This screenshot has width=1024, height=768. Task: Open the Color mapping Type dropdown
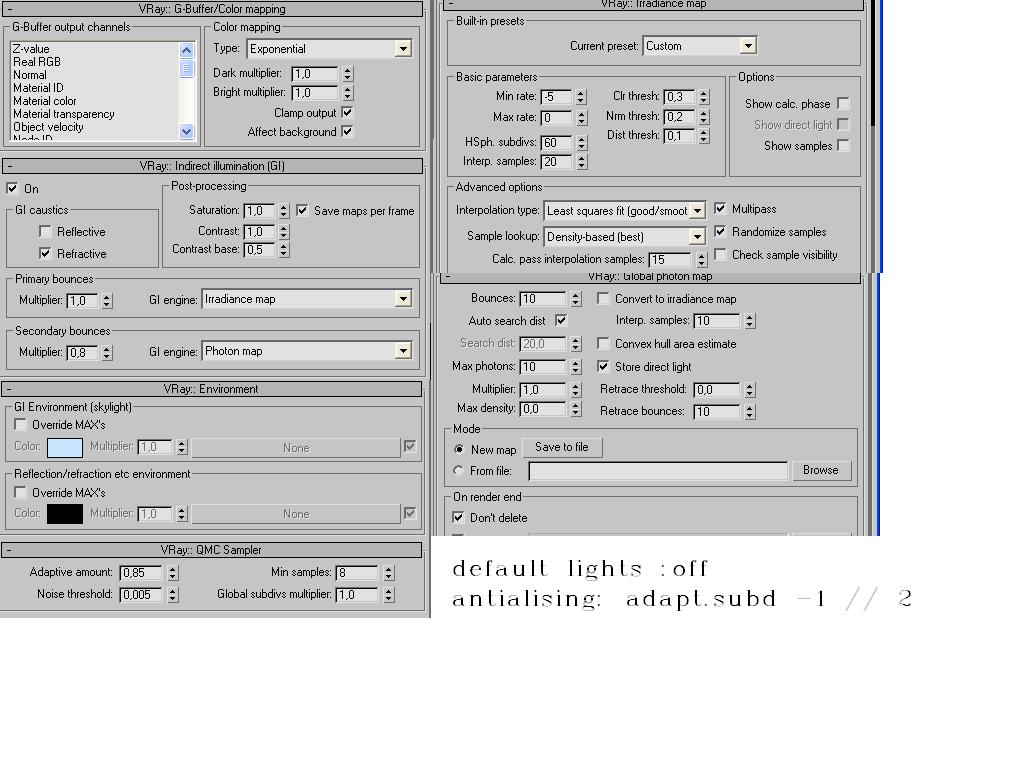pyautogui.click(x=403, y=49)
